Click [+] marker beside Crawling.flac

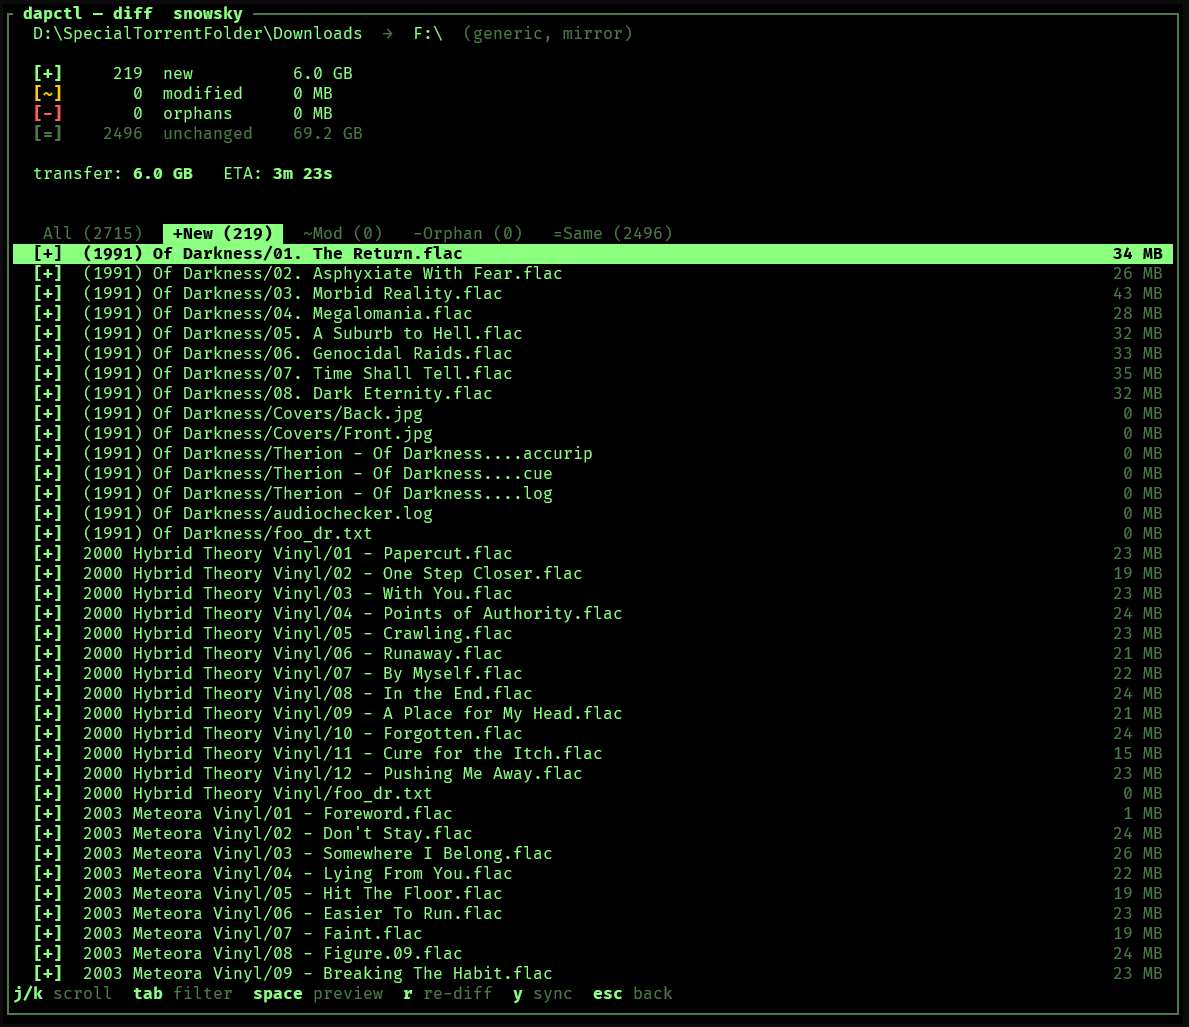pos(48,633)
